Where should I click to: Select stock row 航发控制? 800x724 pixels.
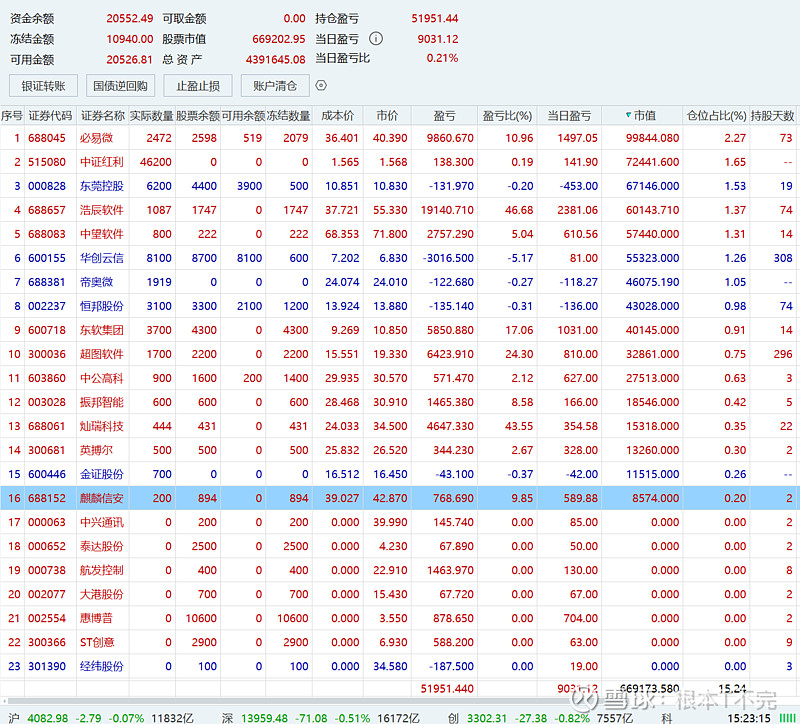coord(398,570)
